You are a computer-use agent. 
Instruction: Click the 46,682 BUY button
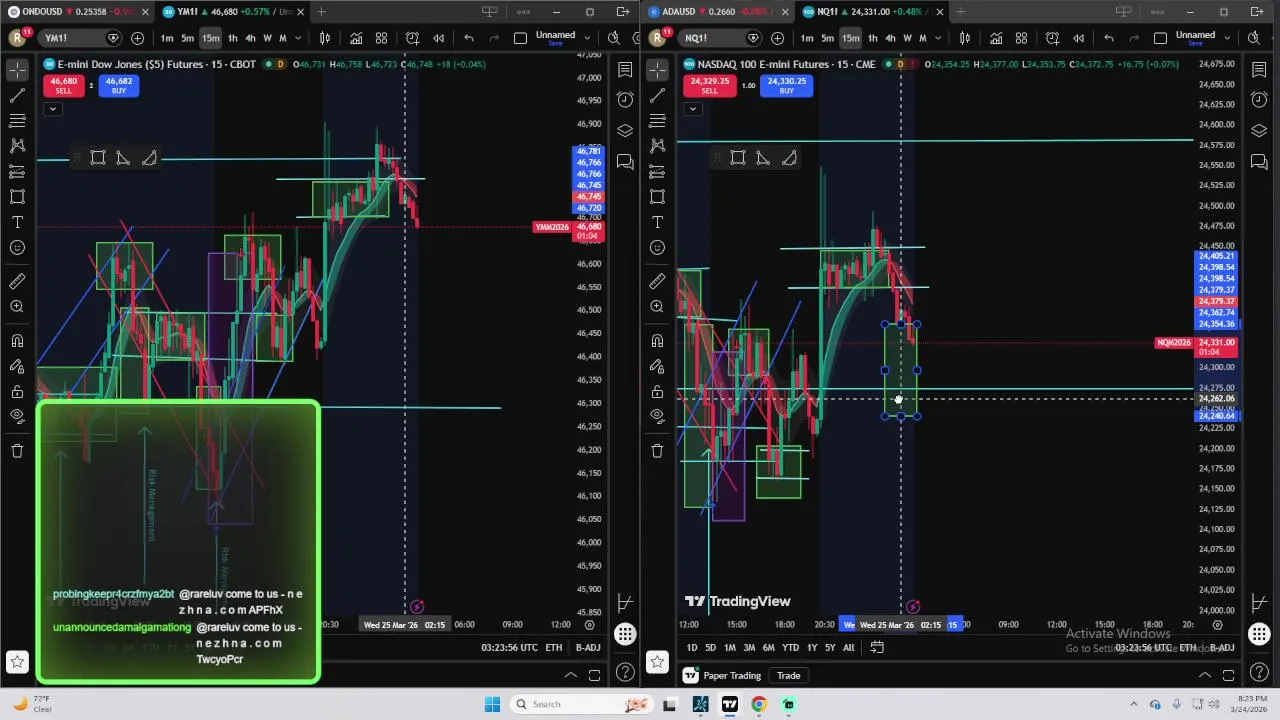118,86
